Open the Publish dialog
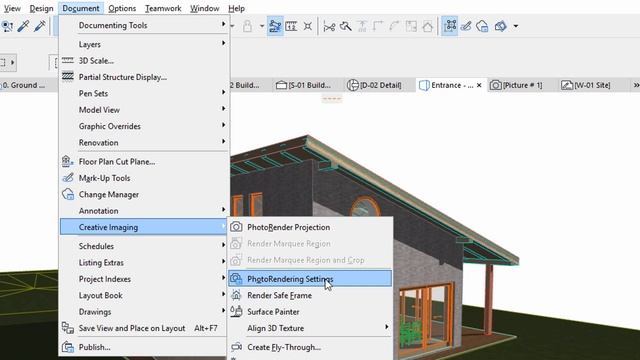The height and width of the screenshot is (360, 640). coord(144,347)
